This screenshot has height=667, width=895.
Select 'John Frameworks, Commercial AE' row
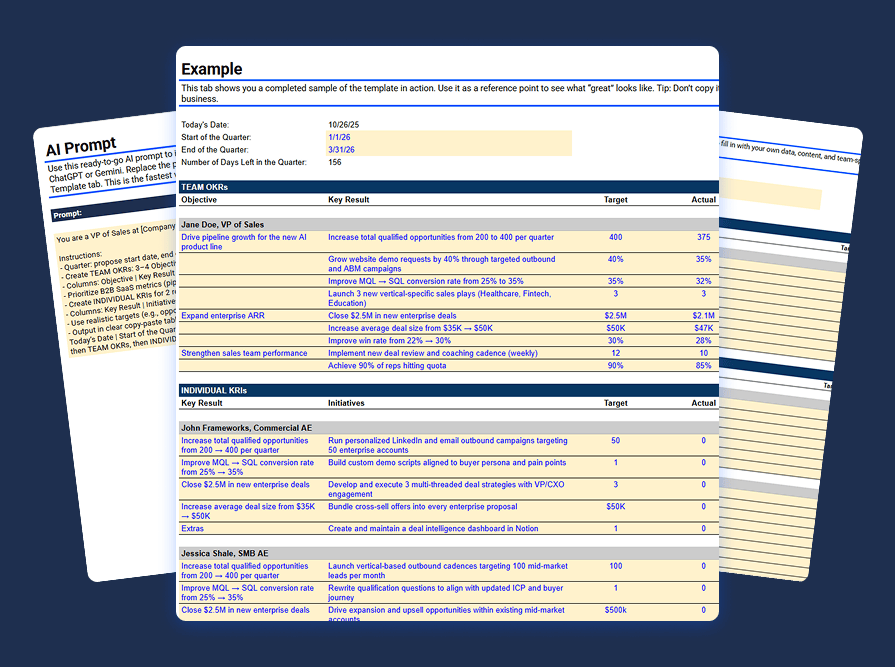[448, 428]
